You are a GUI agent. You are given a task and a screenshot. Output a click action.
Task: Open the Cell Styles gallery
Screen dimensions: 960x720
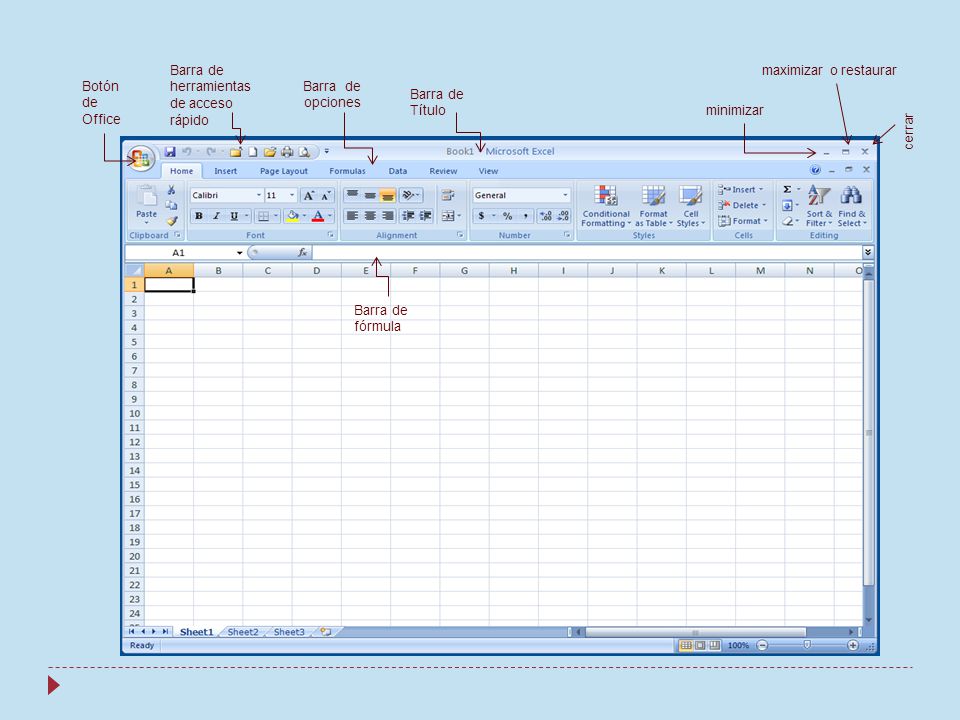point(691,206)
